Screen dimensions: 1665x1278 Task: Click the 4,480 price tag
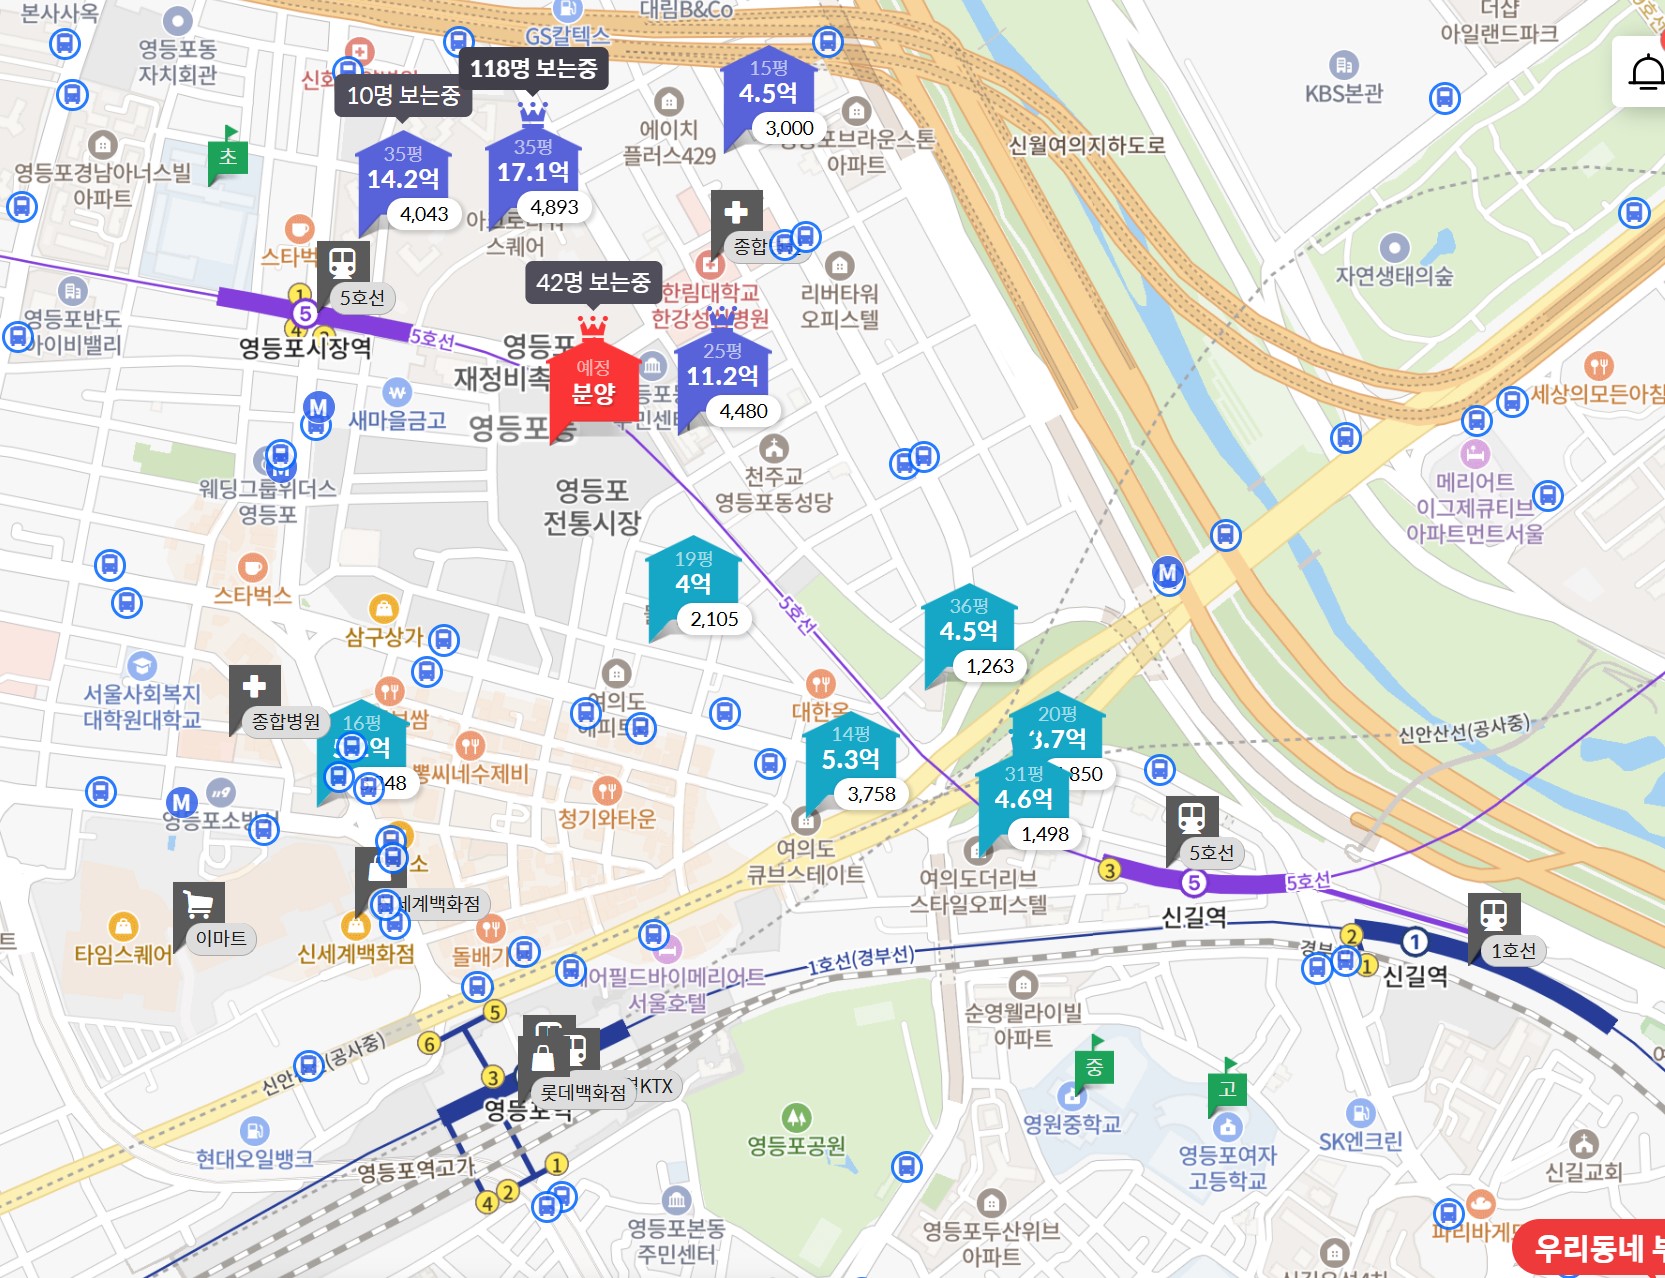[743, 411]
